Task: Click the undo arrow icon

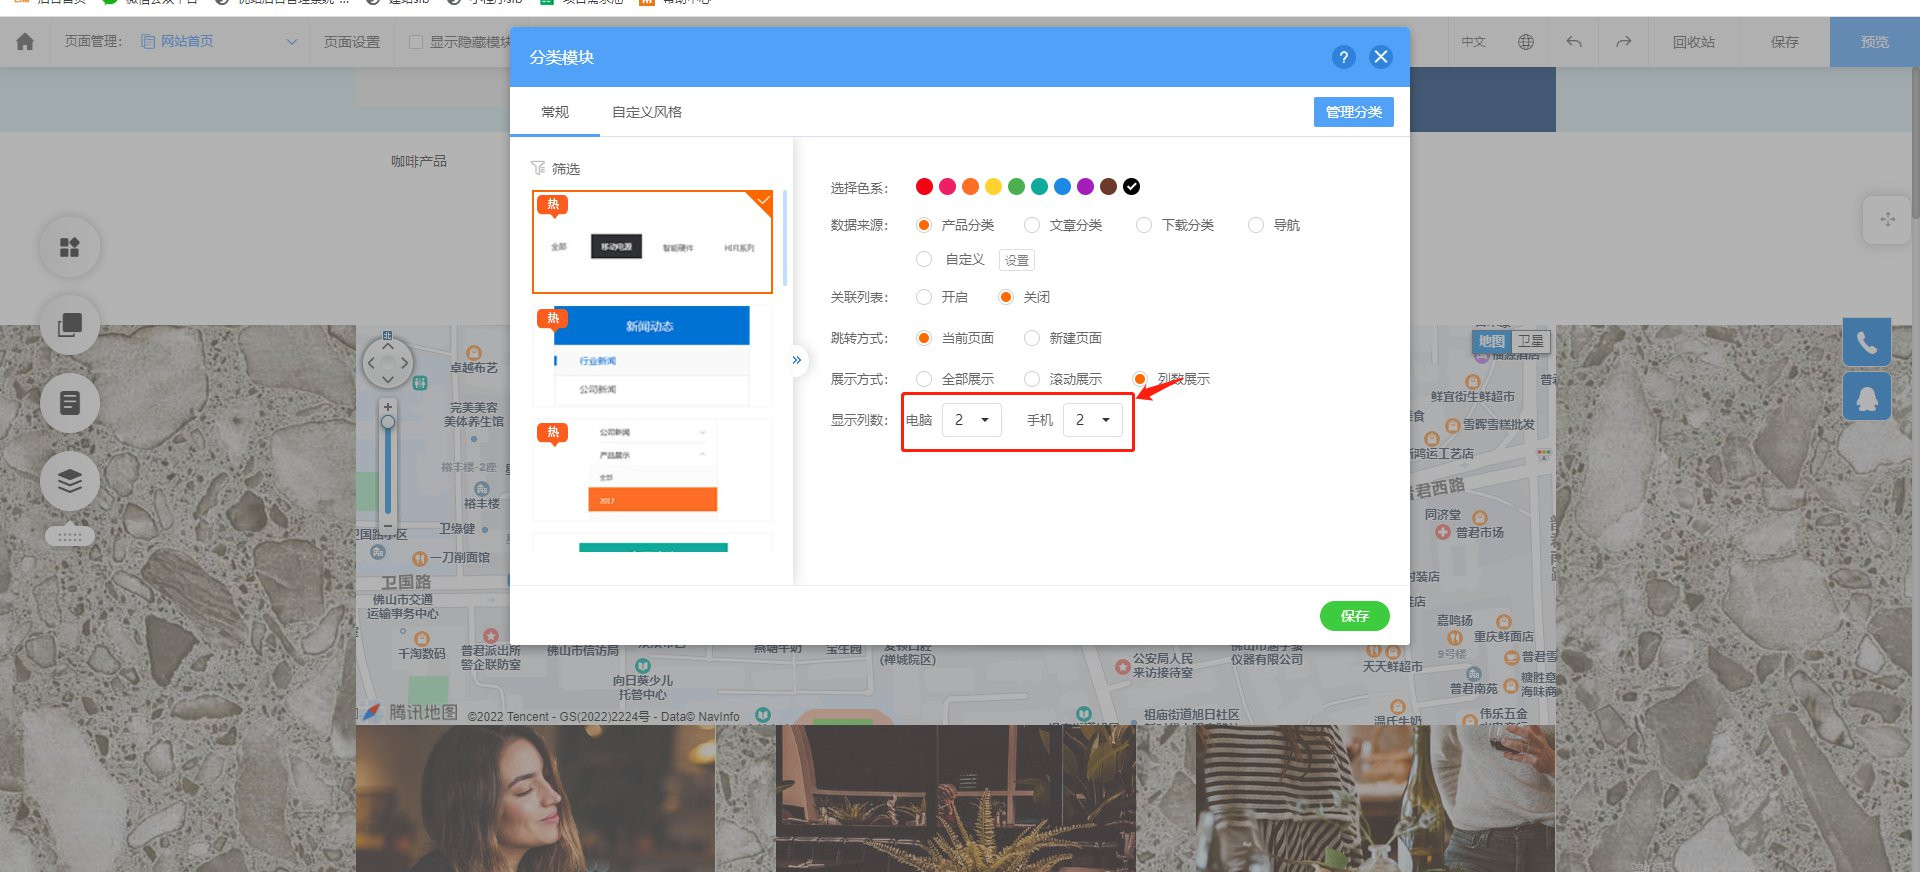Action: [1574, 42]
